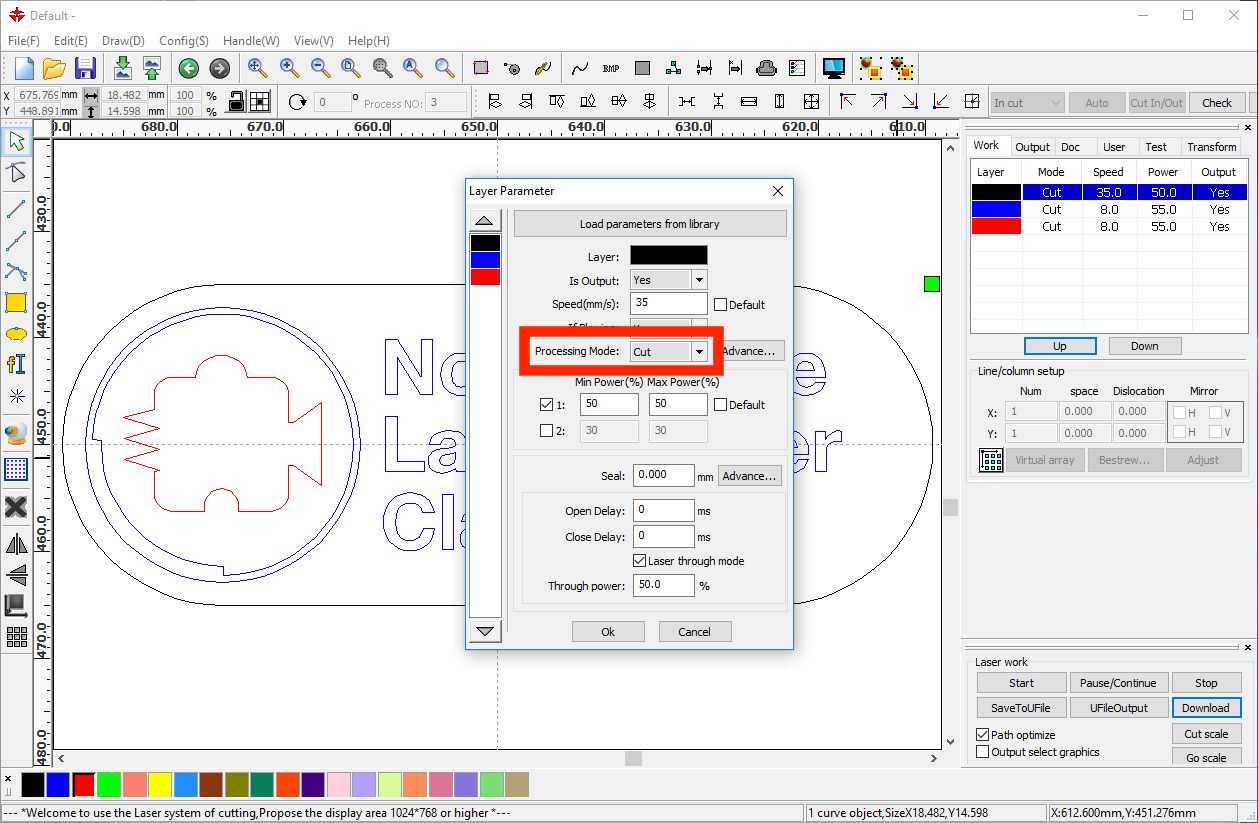Pick the yellow swatch in bottom palette
The height and width of the screenshot is (823, 1258).
pos(159,785)
